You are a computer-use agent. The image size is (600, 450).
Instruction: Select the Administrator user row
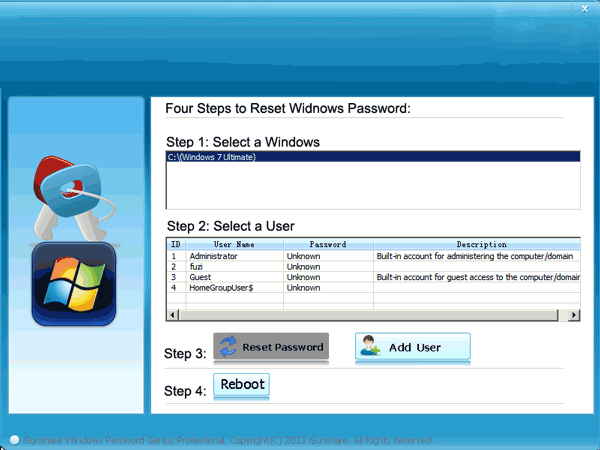(x=373, y=256)
